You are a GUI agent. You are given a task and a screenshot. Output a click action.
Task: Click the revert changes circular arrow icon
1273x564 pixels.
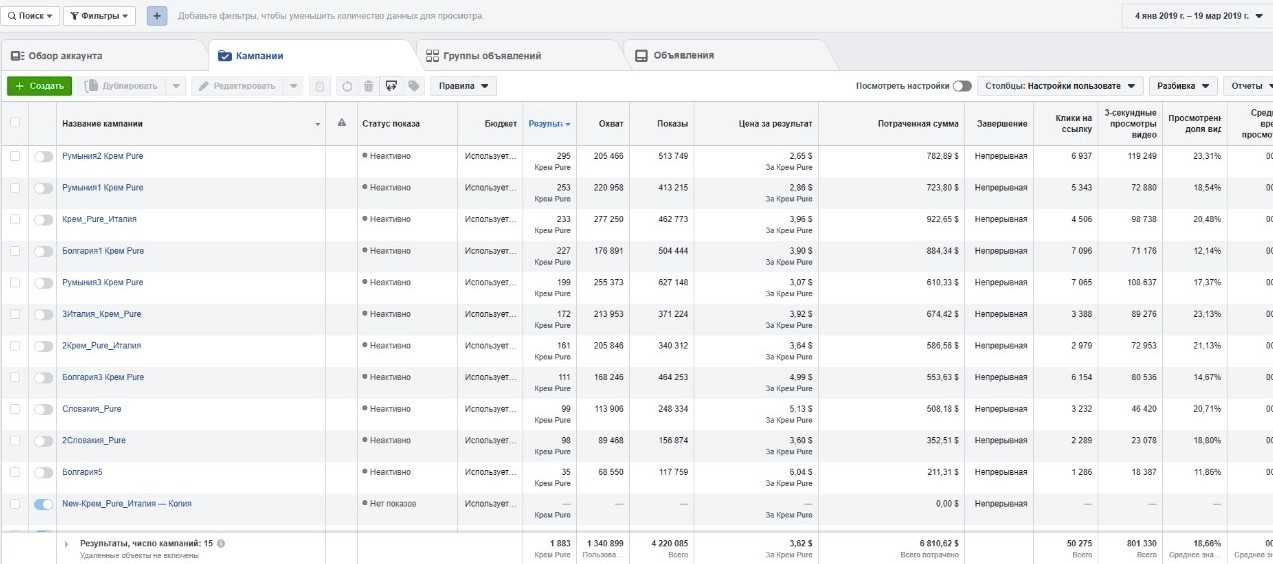(347, 86)
